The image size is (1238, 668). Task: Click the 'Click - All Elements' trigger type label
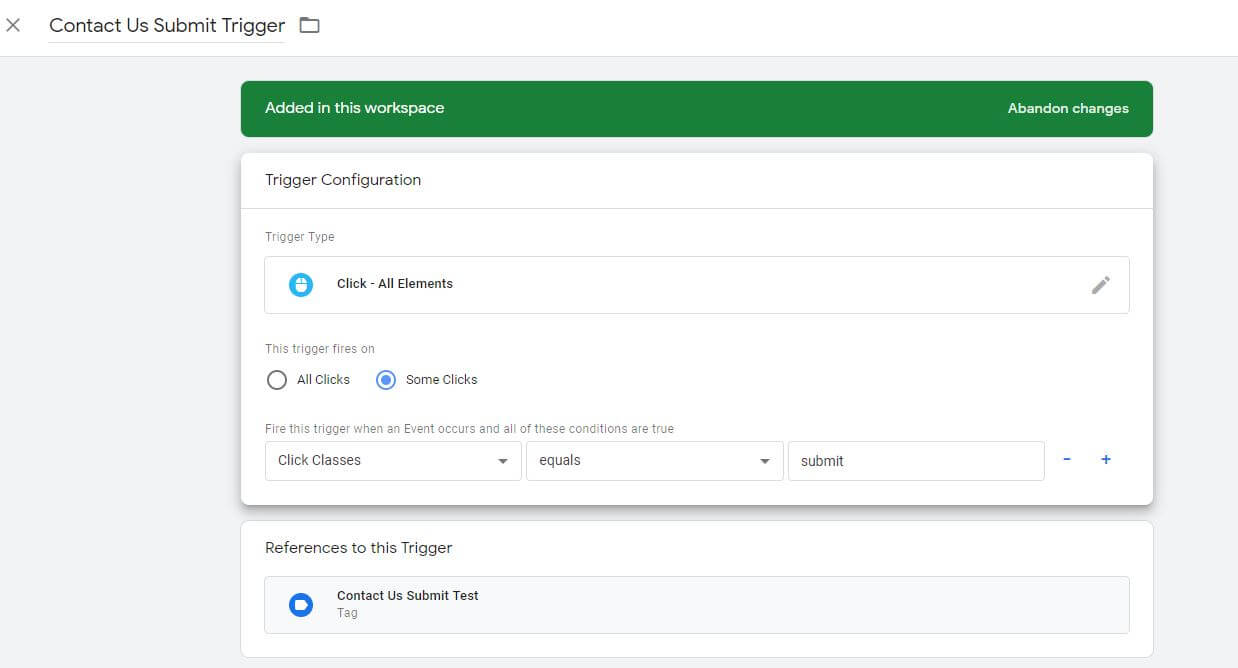tap(395, 284)
